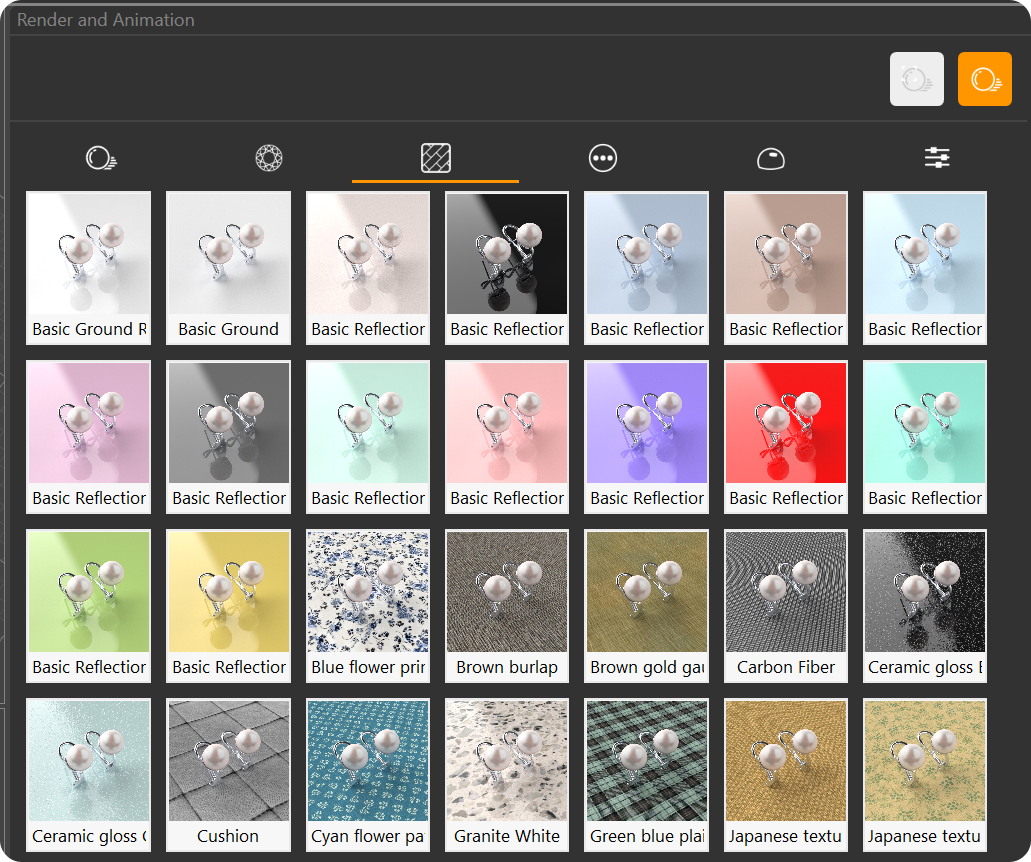Click the white render preview button
Screen dimensions: 1031x862
pyautogui.click(x=916, y=79)
